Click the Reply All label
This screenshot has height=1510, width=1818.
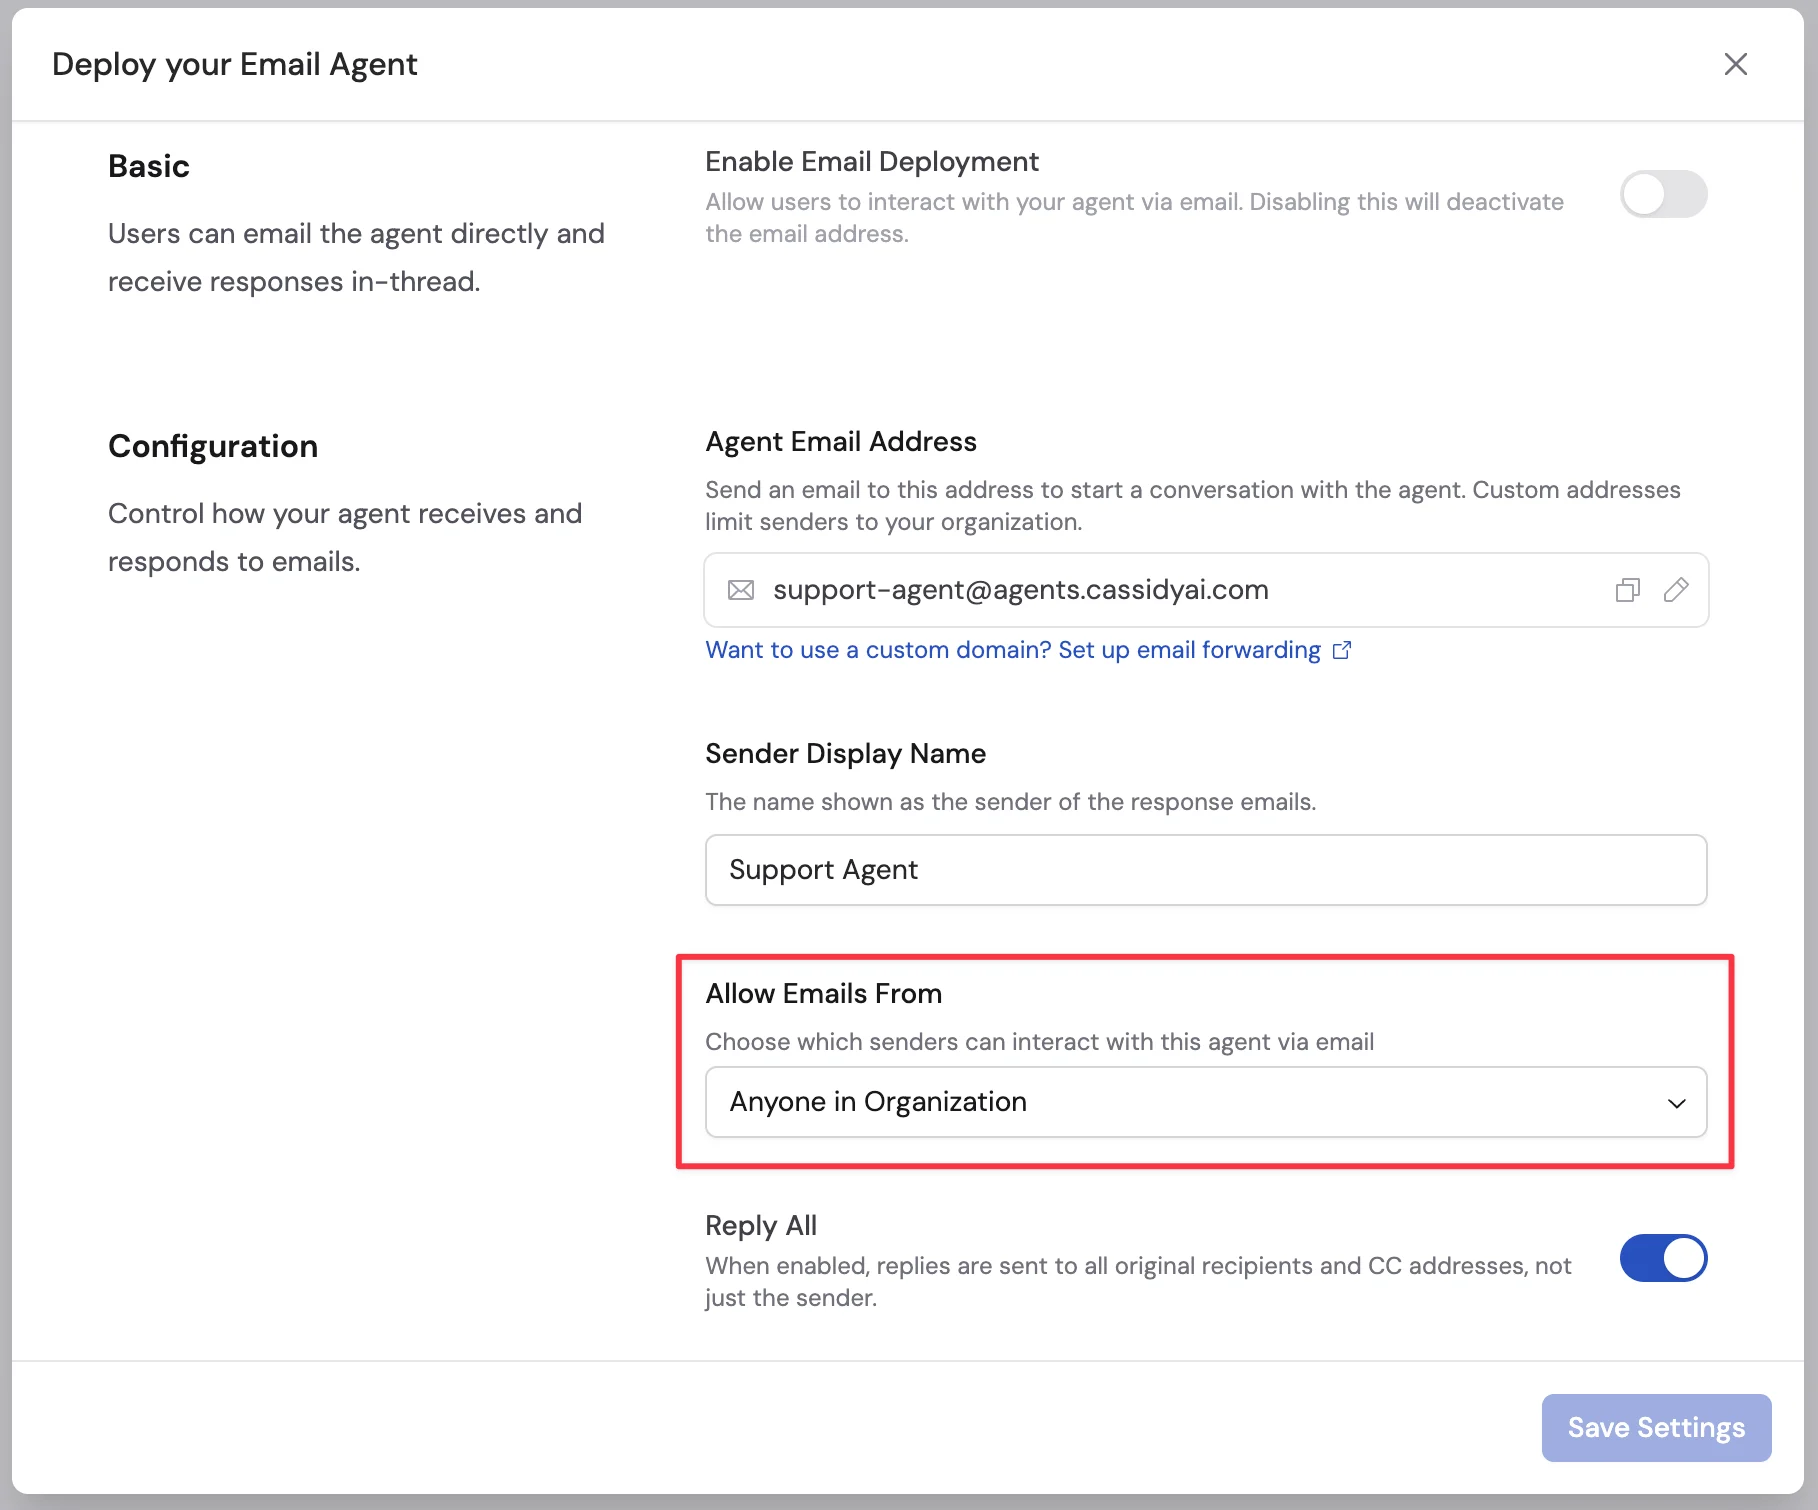pos(761,1226)
